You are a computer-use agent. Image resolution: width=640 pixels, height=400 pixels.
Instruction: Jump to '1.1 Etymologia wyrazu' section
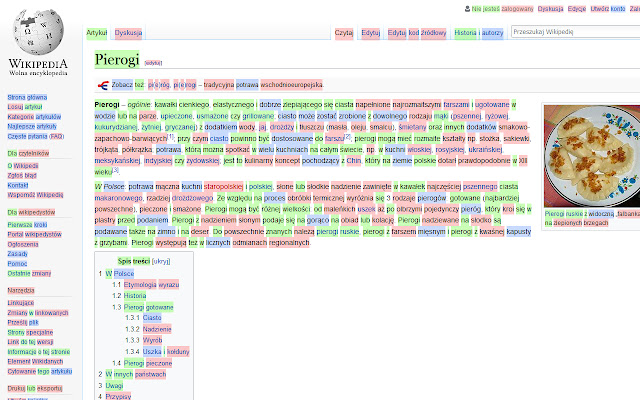[146, 284]
